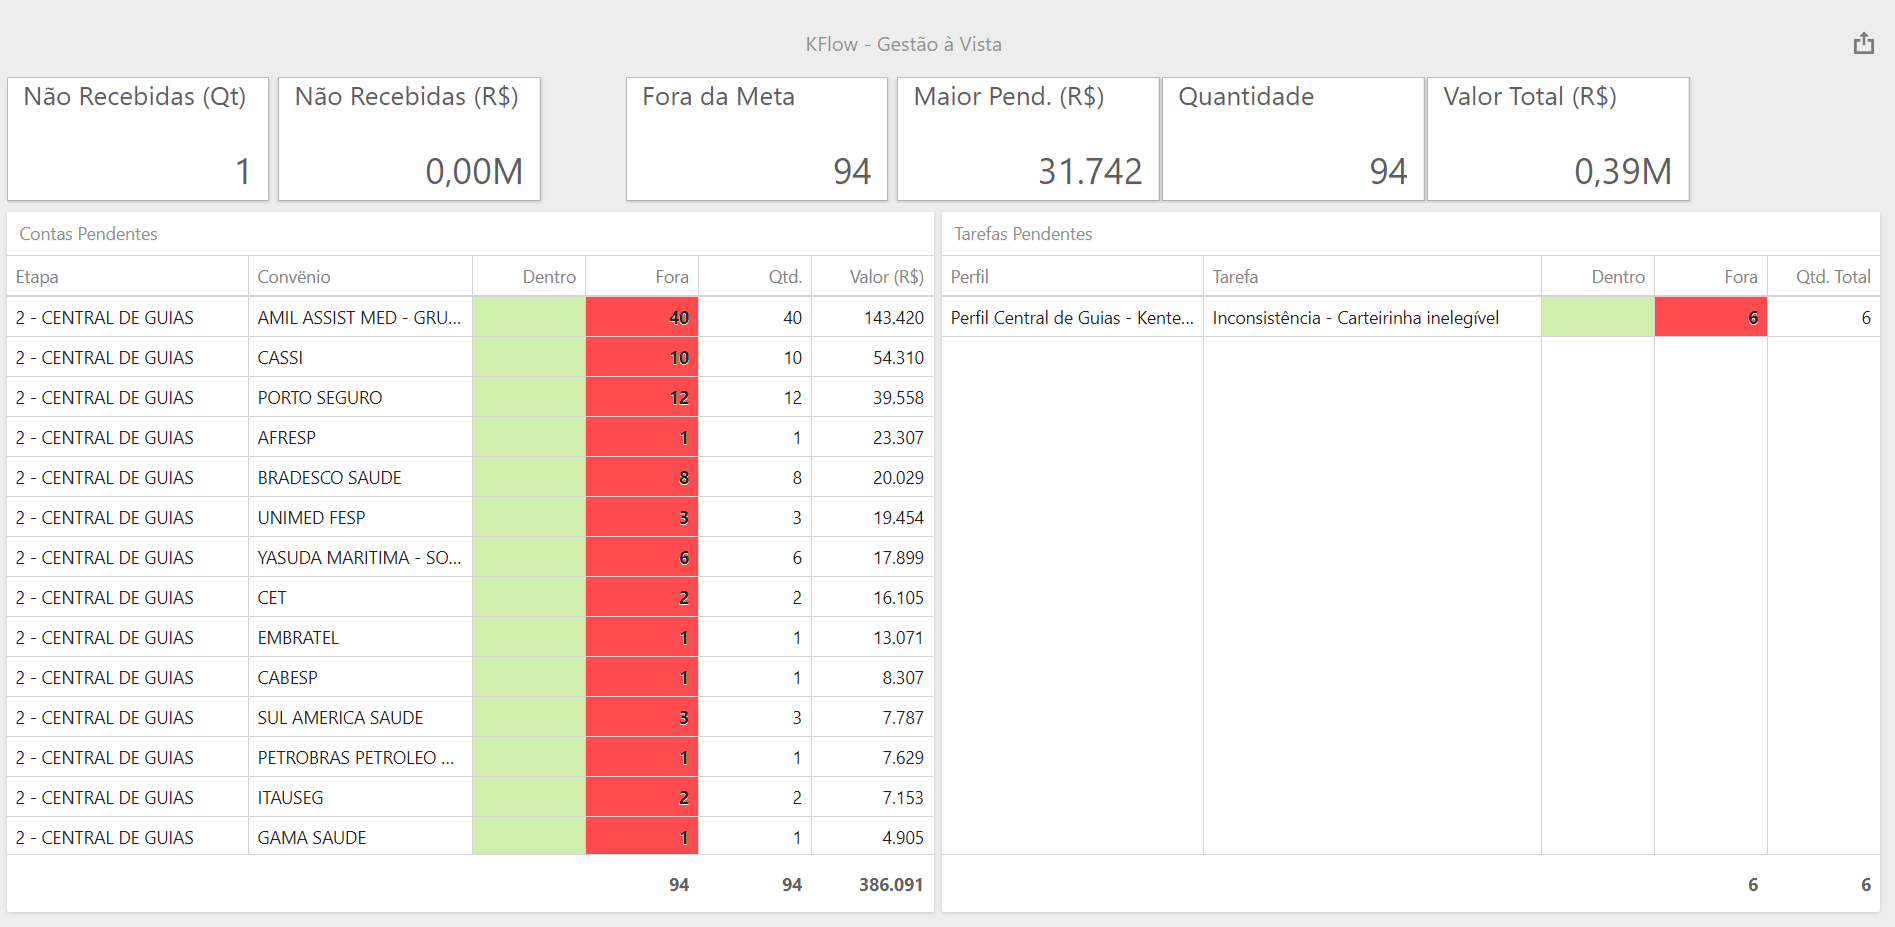
Task: Click the value 17.899
Action: pyautogui.click(x=898, y=558)
